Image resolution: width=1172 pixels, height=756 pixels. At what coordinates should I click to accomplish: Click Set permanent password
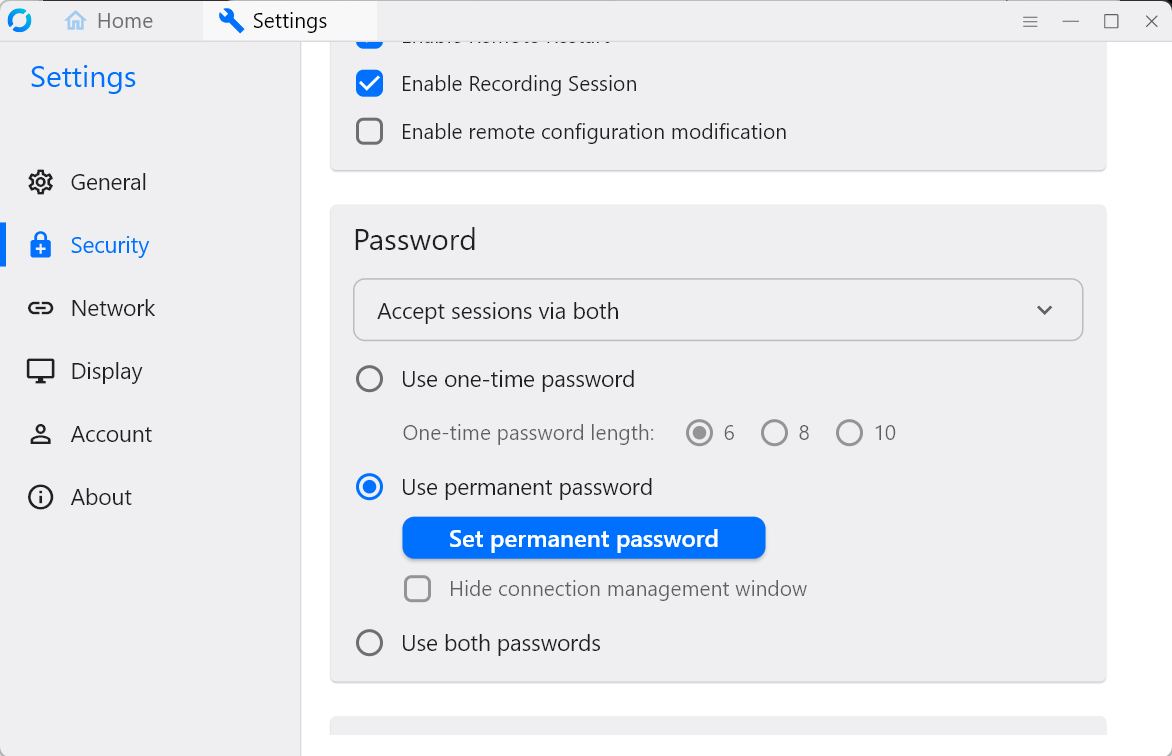(583, 538)
